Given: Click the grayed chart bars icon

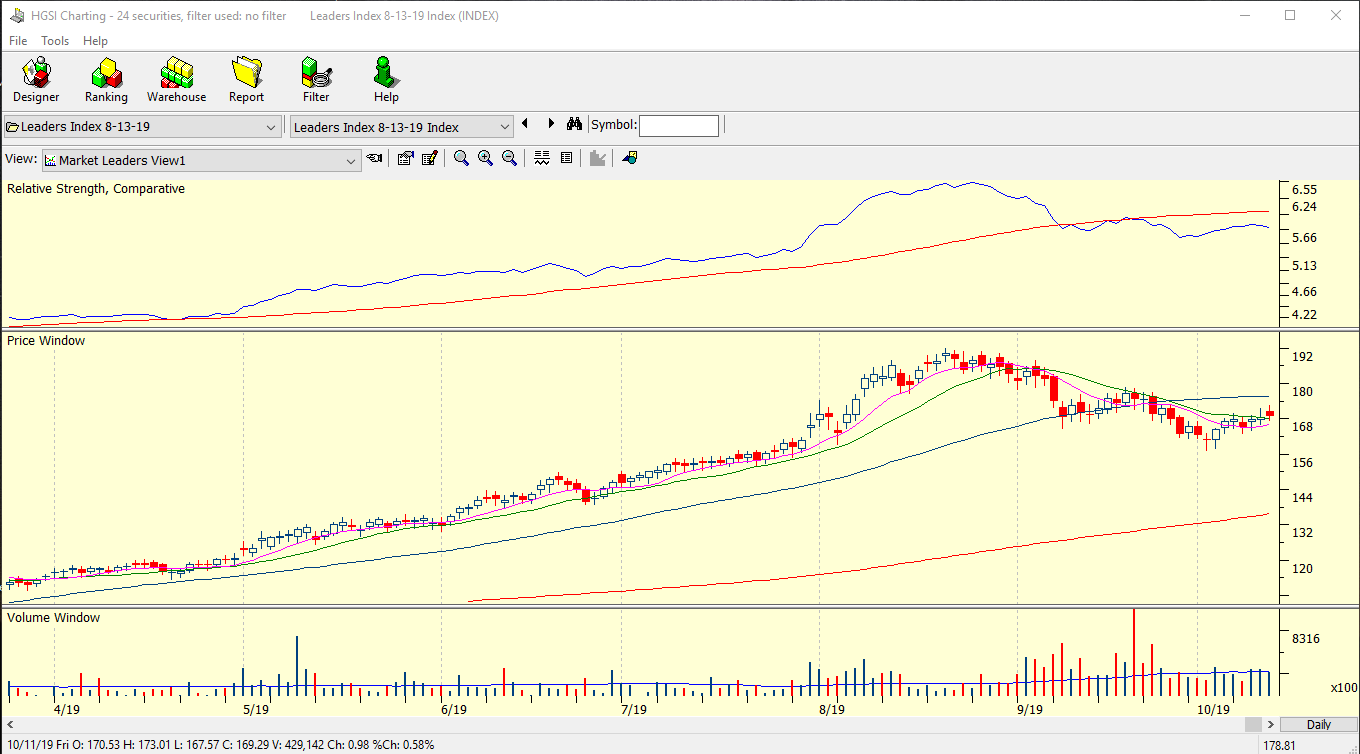Looking at the screenshot, I should pyautogui.click(x=598, y=158).
